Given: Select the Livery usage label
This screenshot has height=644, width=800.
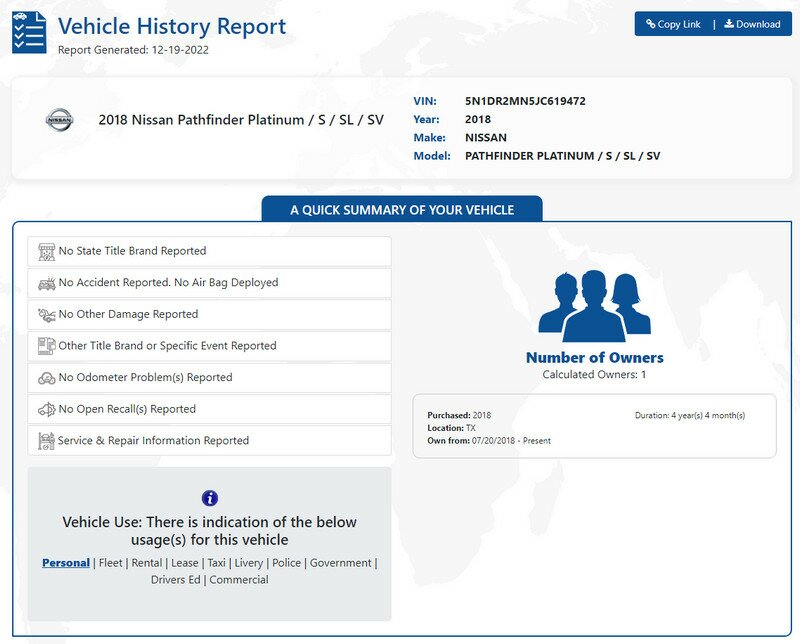Looking at the screenshot, I should click(248, 563).
